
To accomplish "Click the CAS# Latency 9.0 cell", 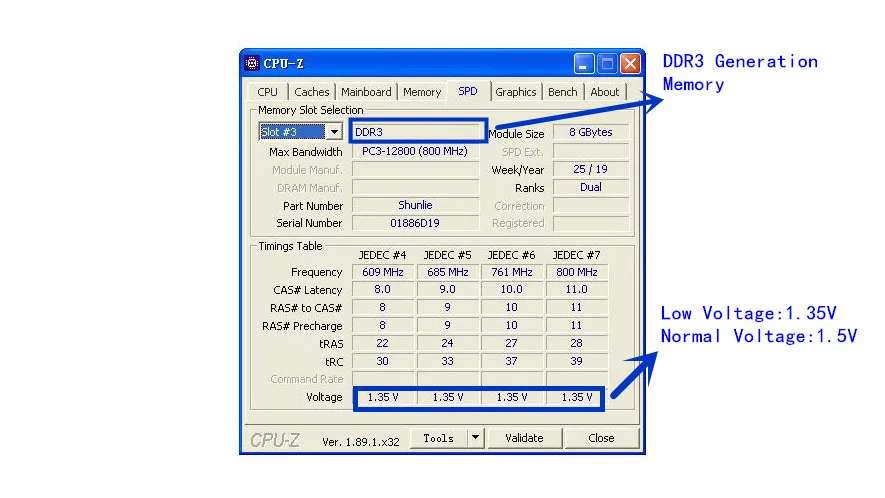I will tap(448, 290).
